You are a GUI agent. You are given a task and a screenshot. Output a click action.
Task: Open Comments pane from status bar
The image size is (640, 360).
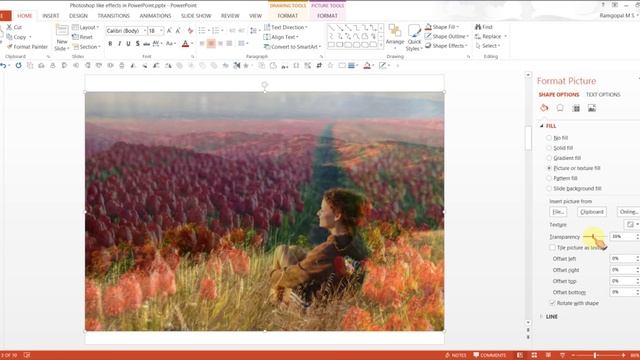489,355
